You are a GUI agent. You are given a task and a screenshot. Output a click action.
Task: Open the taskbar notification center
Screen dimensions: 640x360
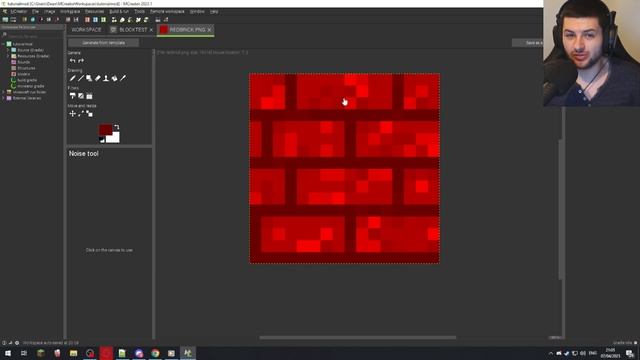click(630, 353)
